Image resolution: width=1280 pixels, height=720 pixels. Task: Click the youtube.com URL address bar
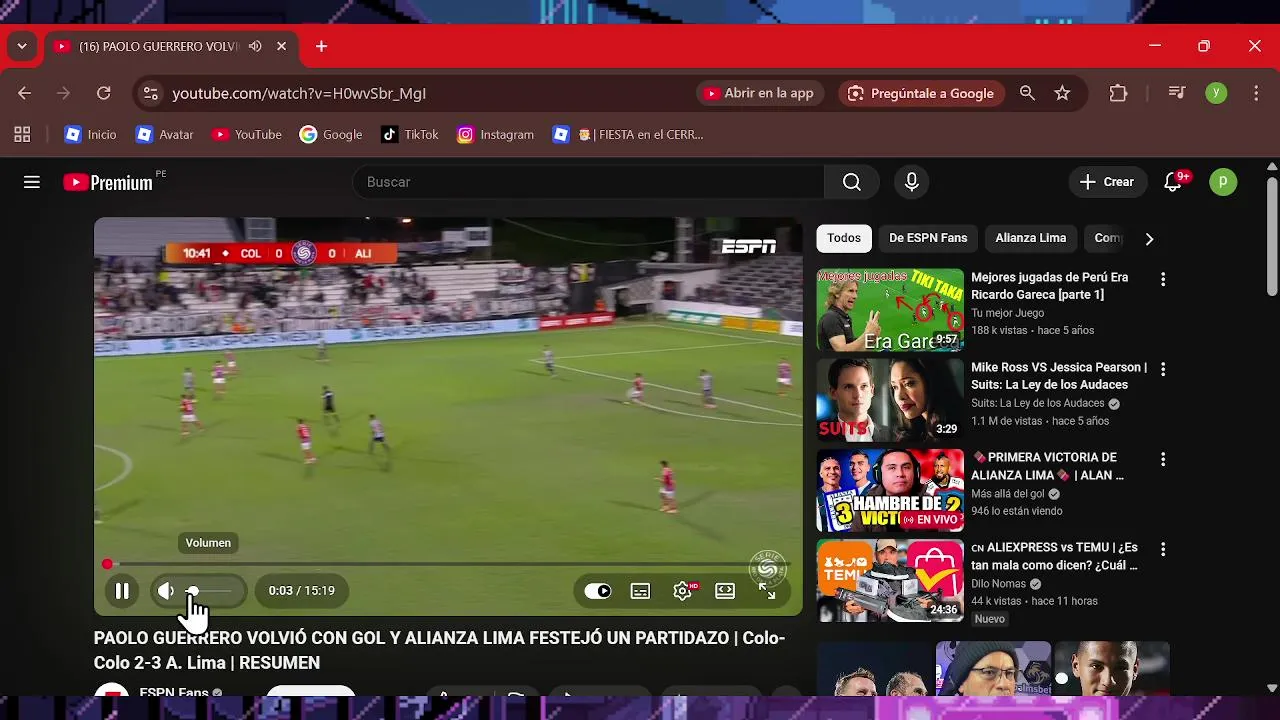click(299, 93)
